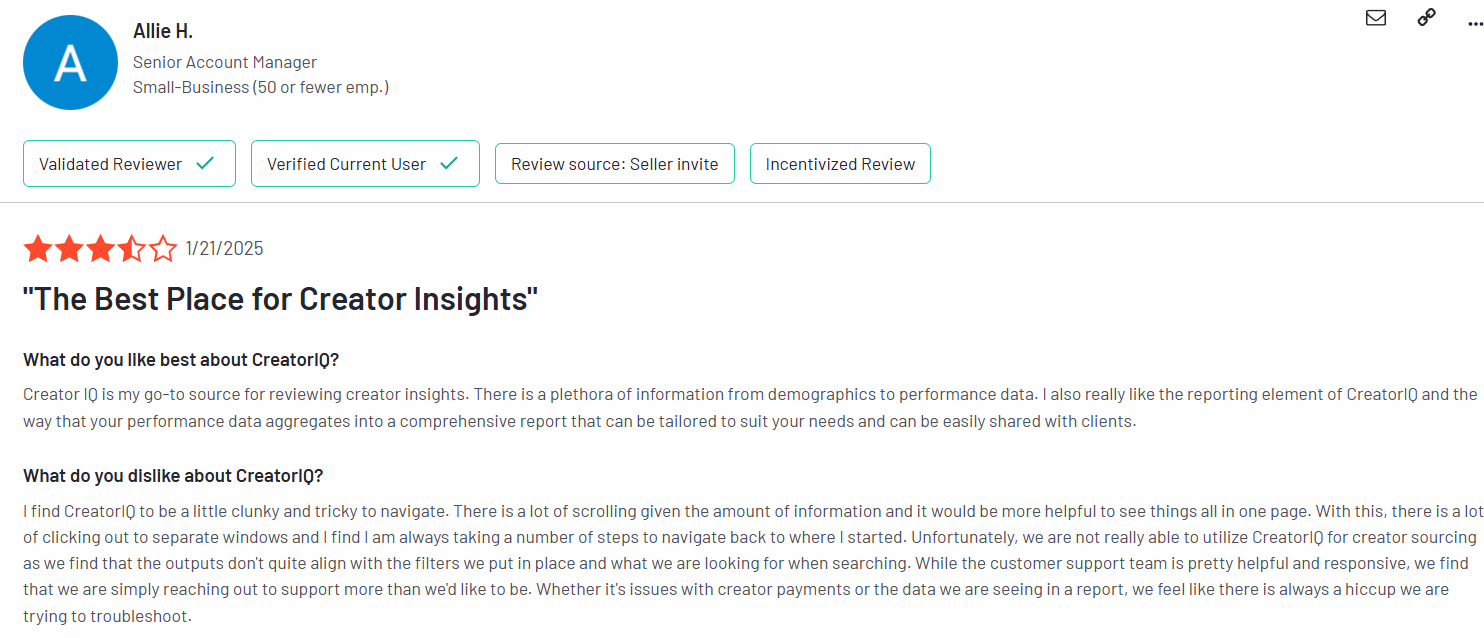Click the Verified Current User badge label

[x=346, y=164]
